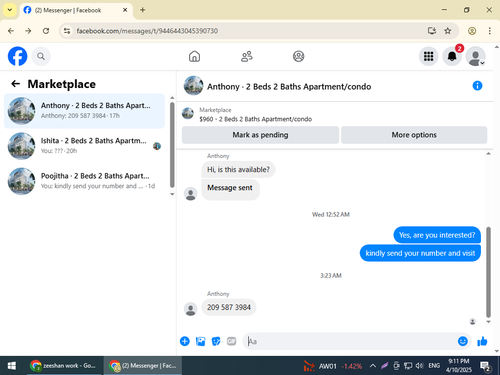Open the Facebook menu grid icon
Viewport: 500px width, 375px height.
pyautogui.click(x=428, y=56)
